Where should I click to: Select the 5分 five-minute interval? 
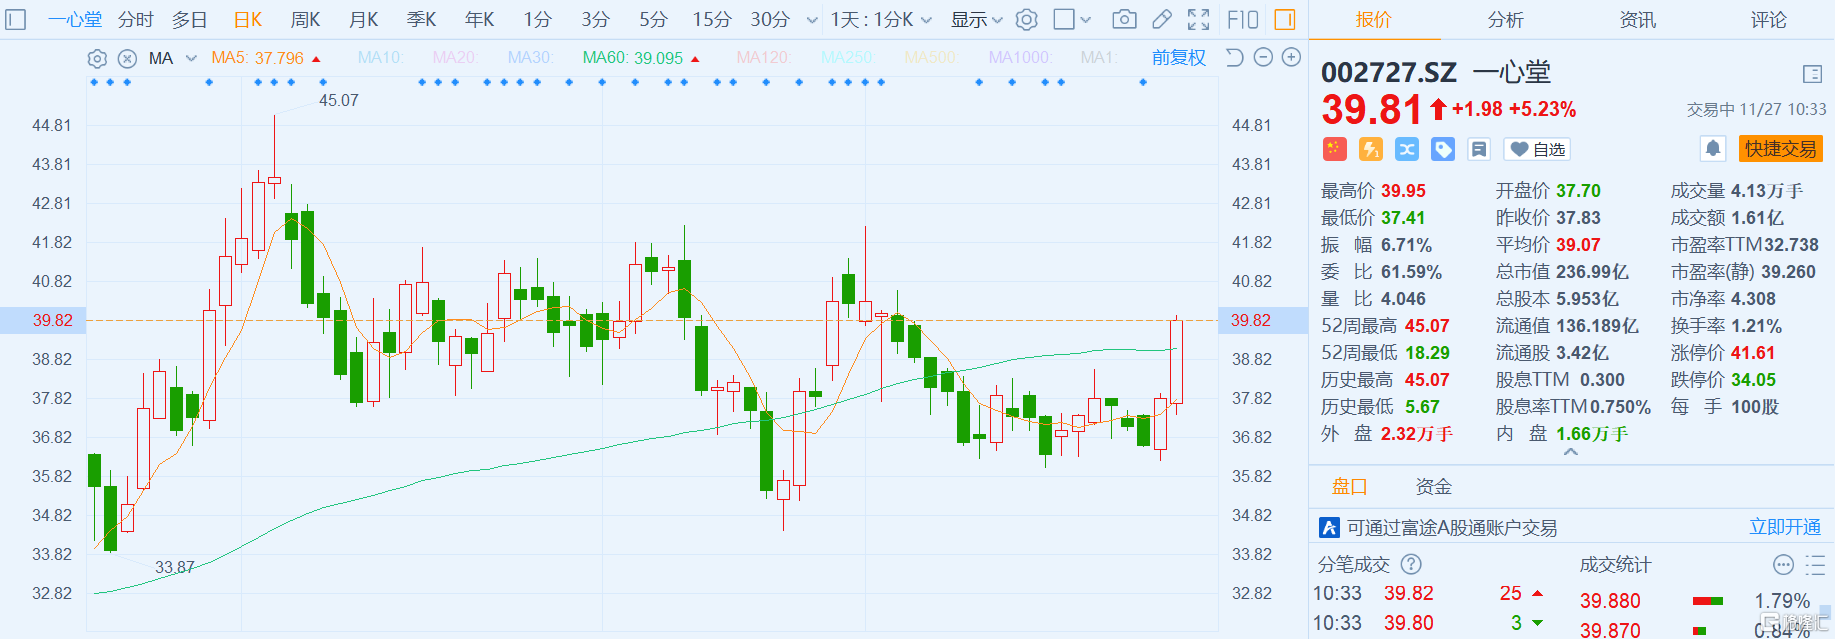(653, 19)
